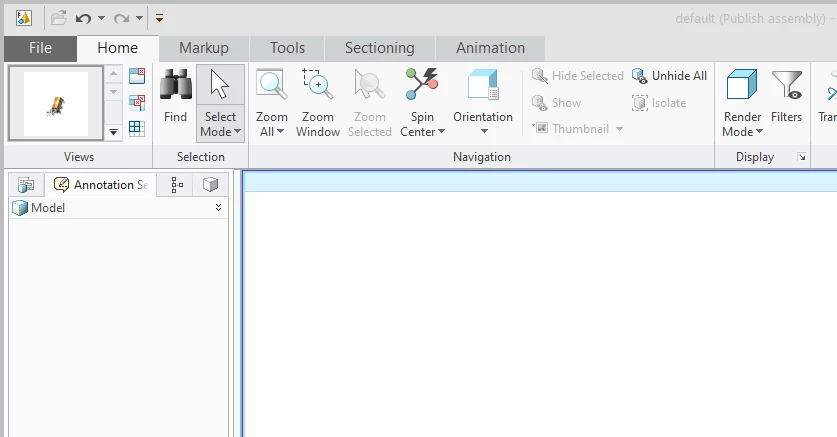The image size is (837, 437).
Task: Open the cube icon panel tab
Action: pyautogui.click(x=210, y=185)
